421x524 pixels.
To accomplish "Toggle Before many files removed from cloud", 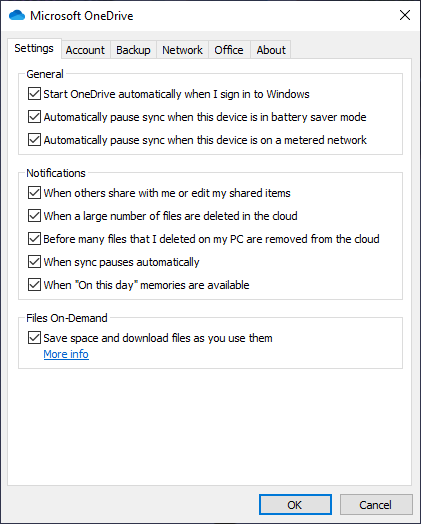I will coord(34,239).
